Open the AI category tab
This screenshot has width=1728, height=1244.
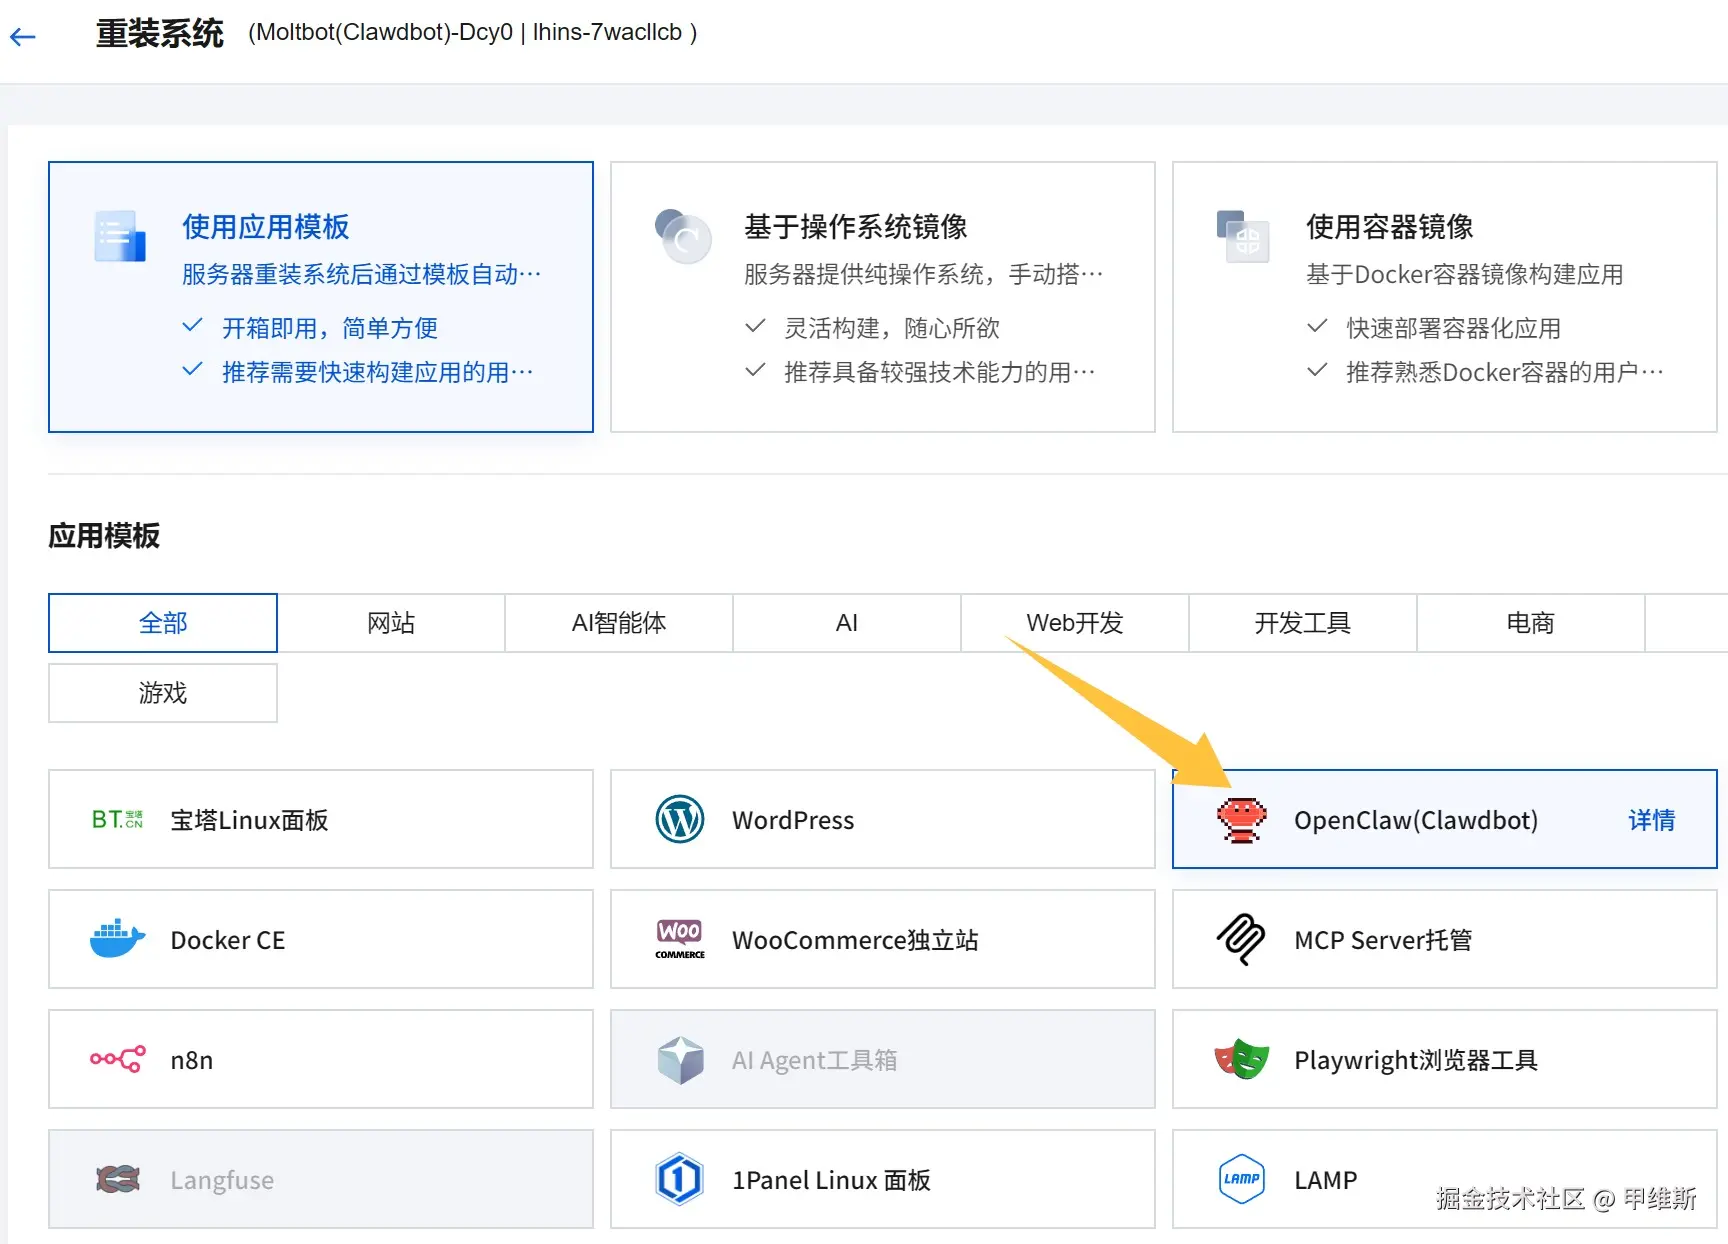tap(847, 623)
